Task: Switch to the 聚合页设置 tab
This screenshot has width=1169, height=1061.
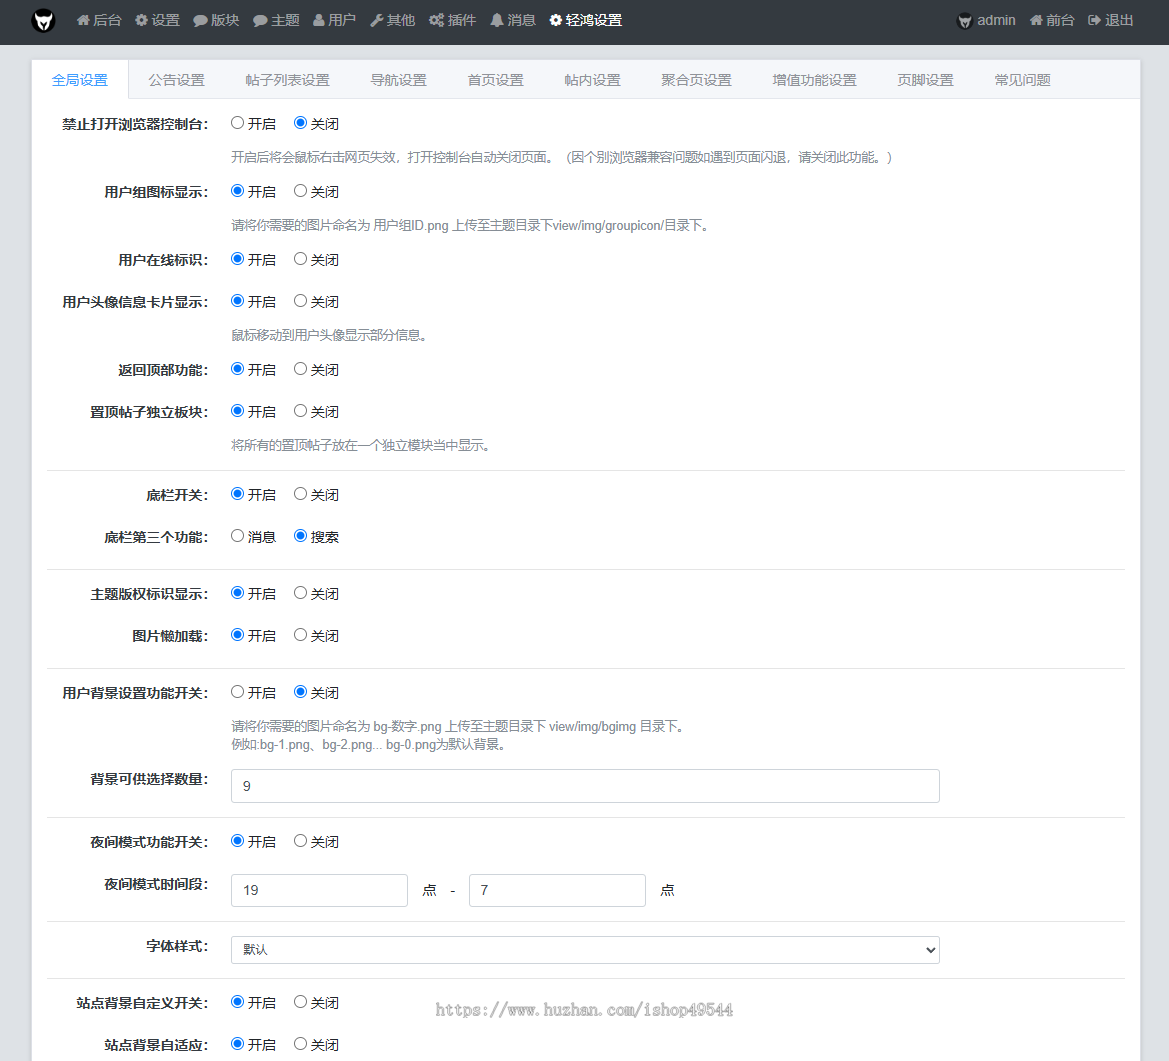Action: (x=696, y=80)
